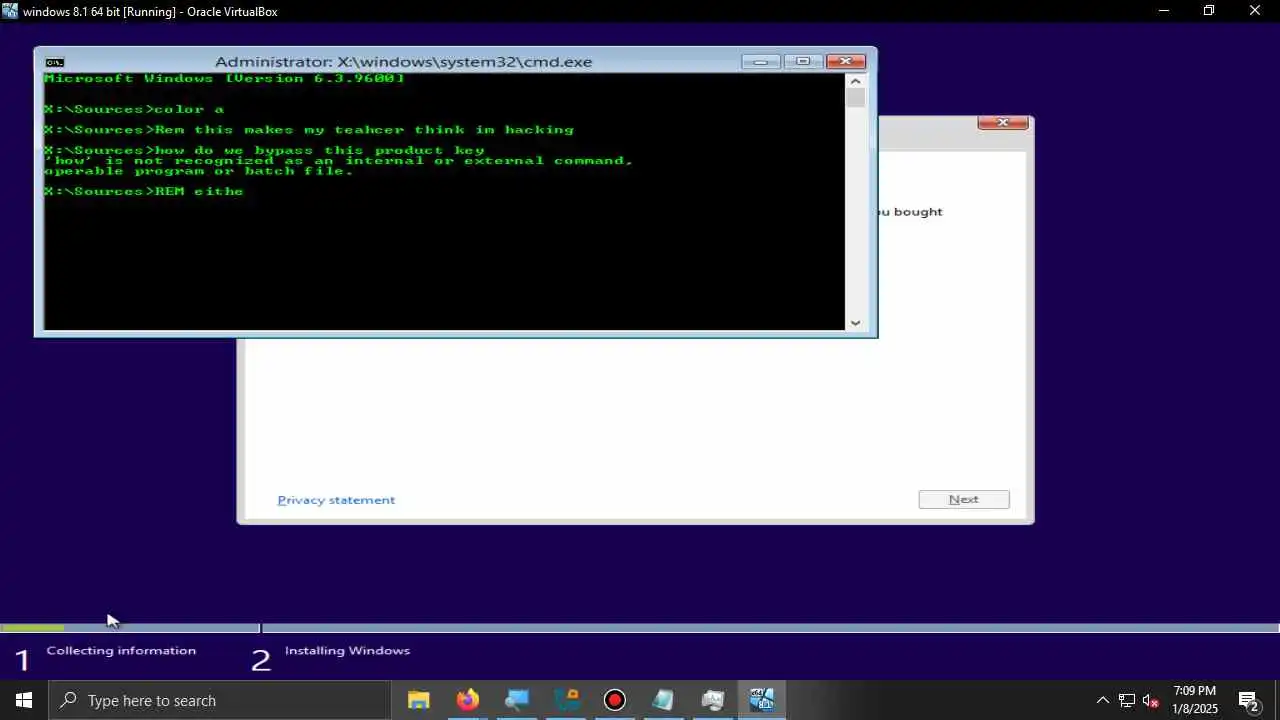The width and height of the screenshot is (1280, 720).
Task: Open the Privacy statement link
Action: (x=336, y=500)
